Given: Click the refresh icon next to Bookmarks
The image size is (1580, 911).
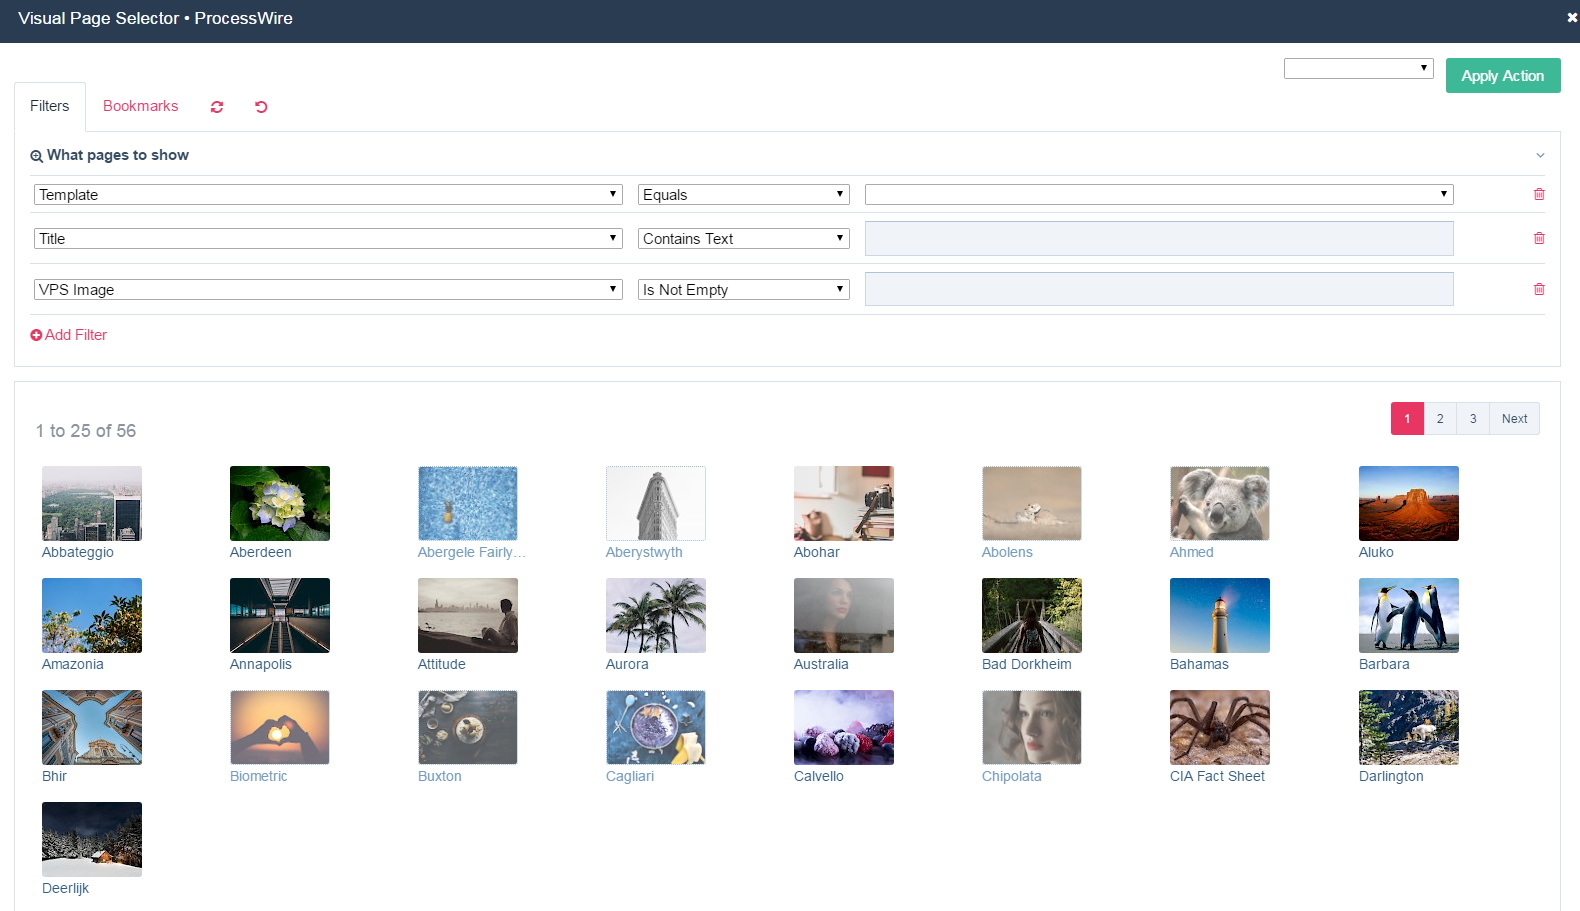Looking at the screenshot, I should pos(217,107).
